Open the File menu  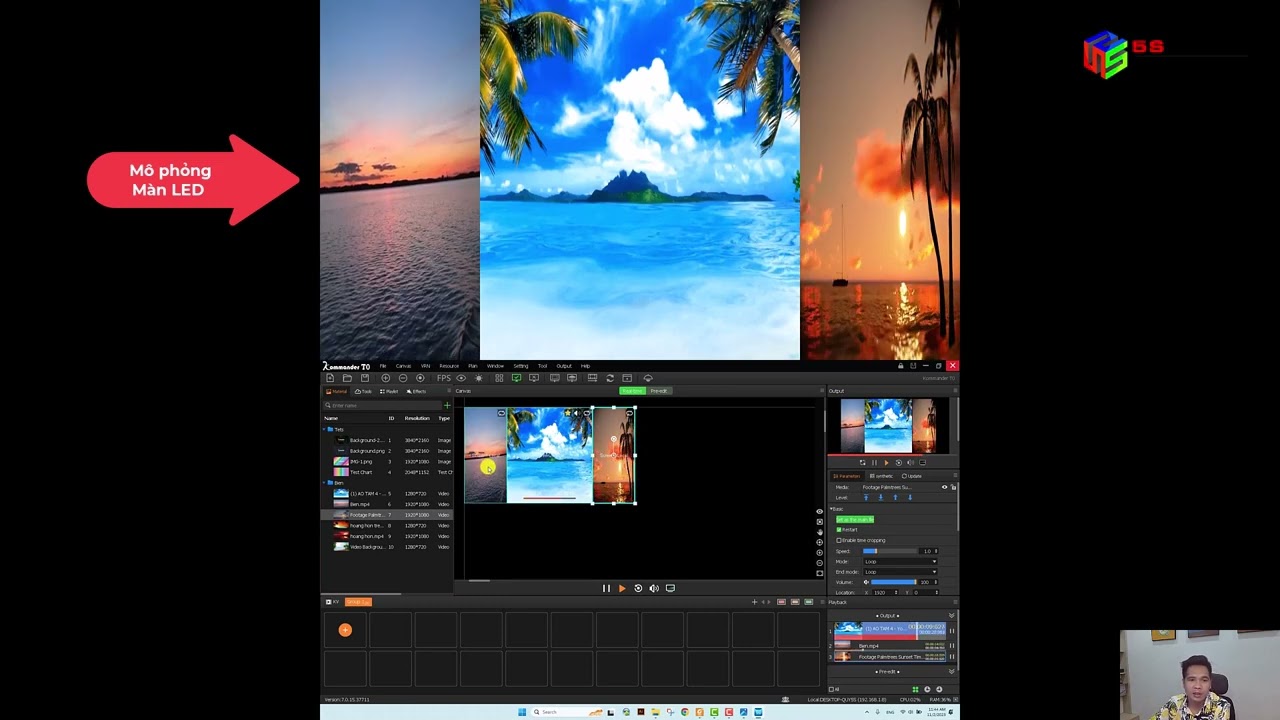383,366
